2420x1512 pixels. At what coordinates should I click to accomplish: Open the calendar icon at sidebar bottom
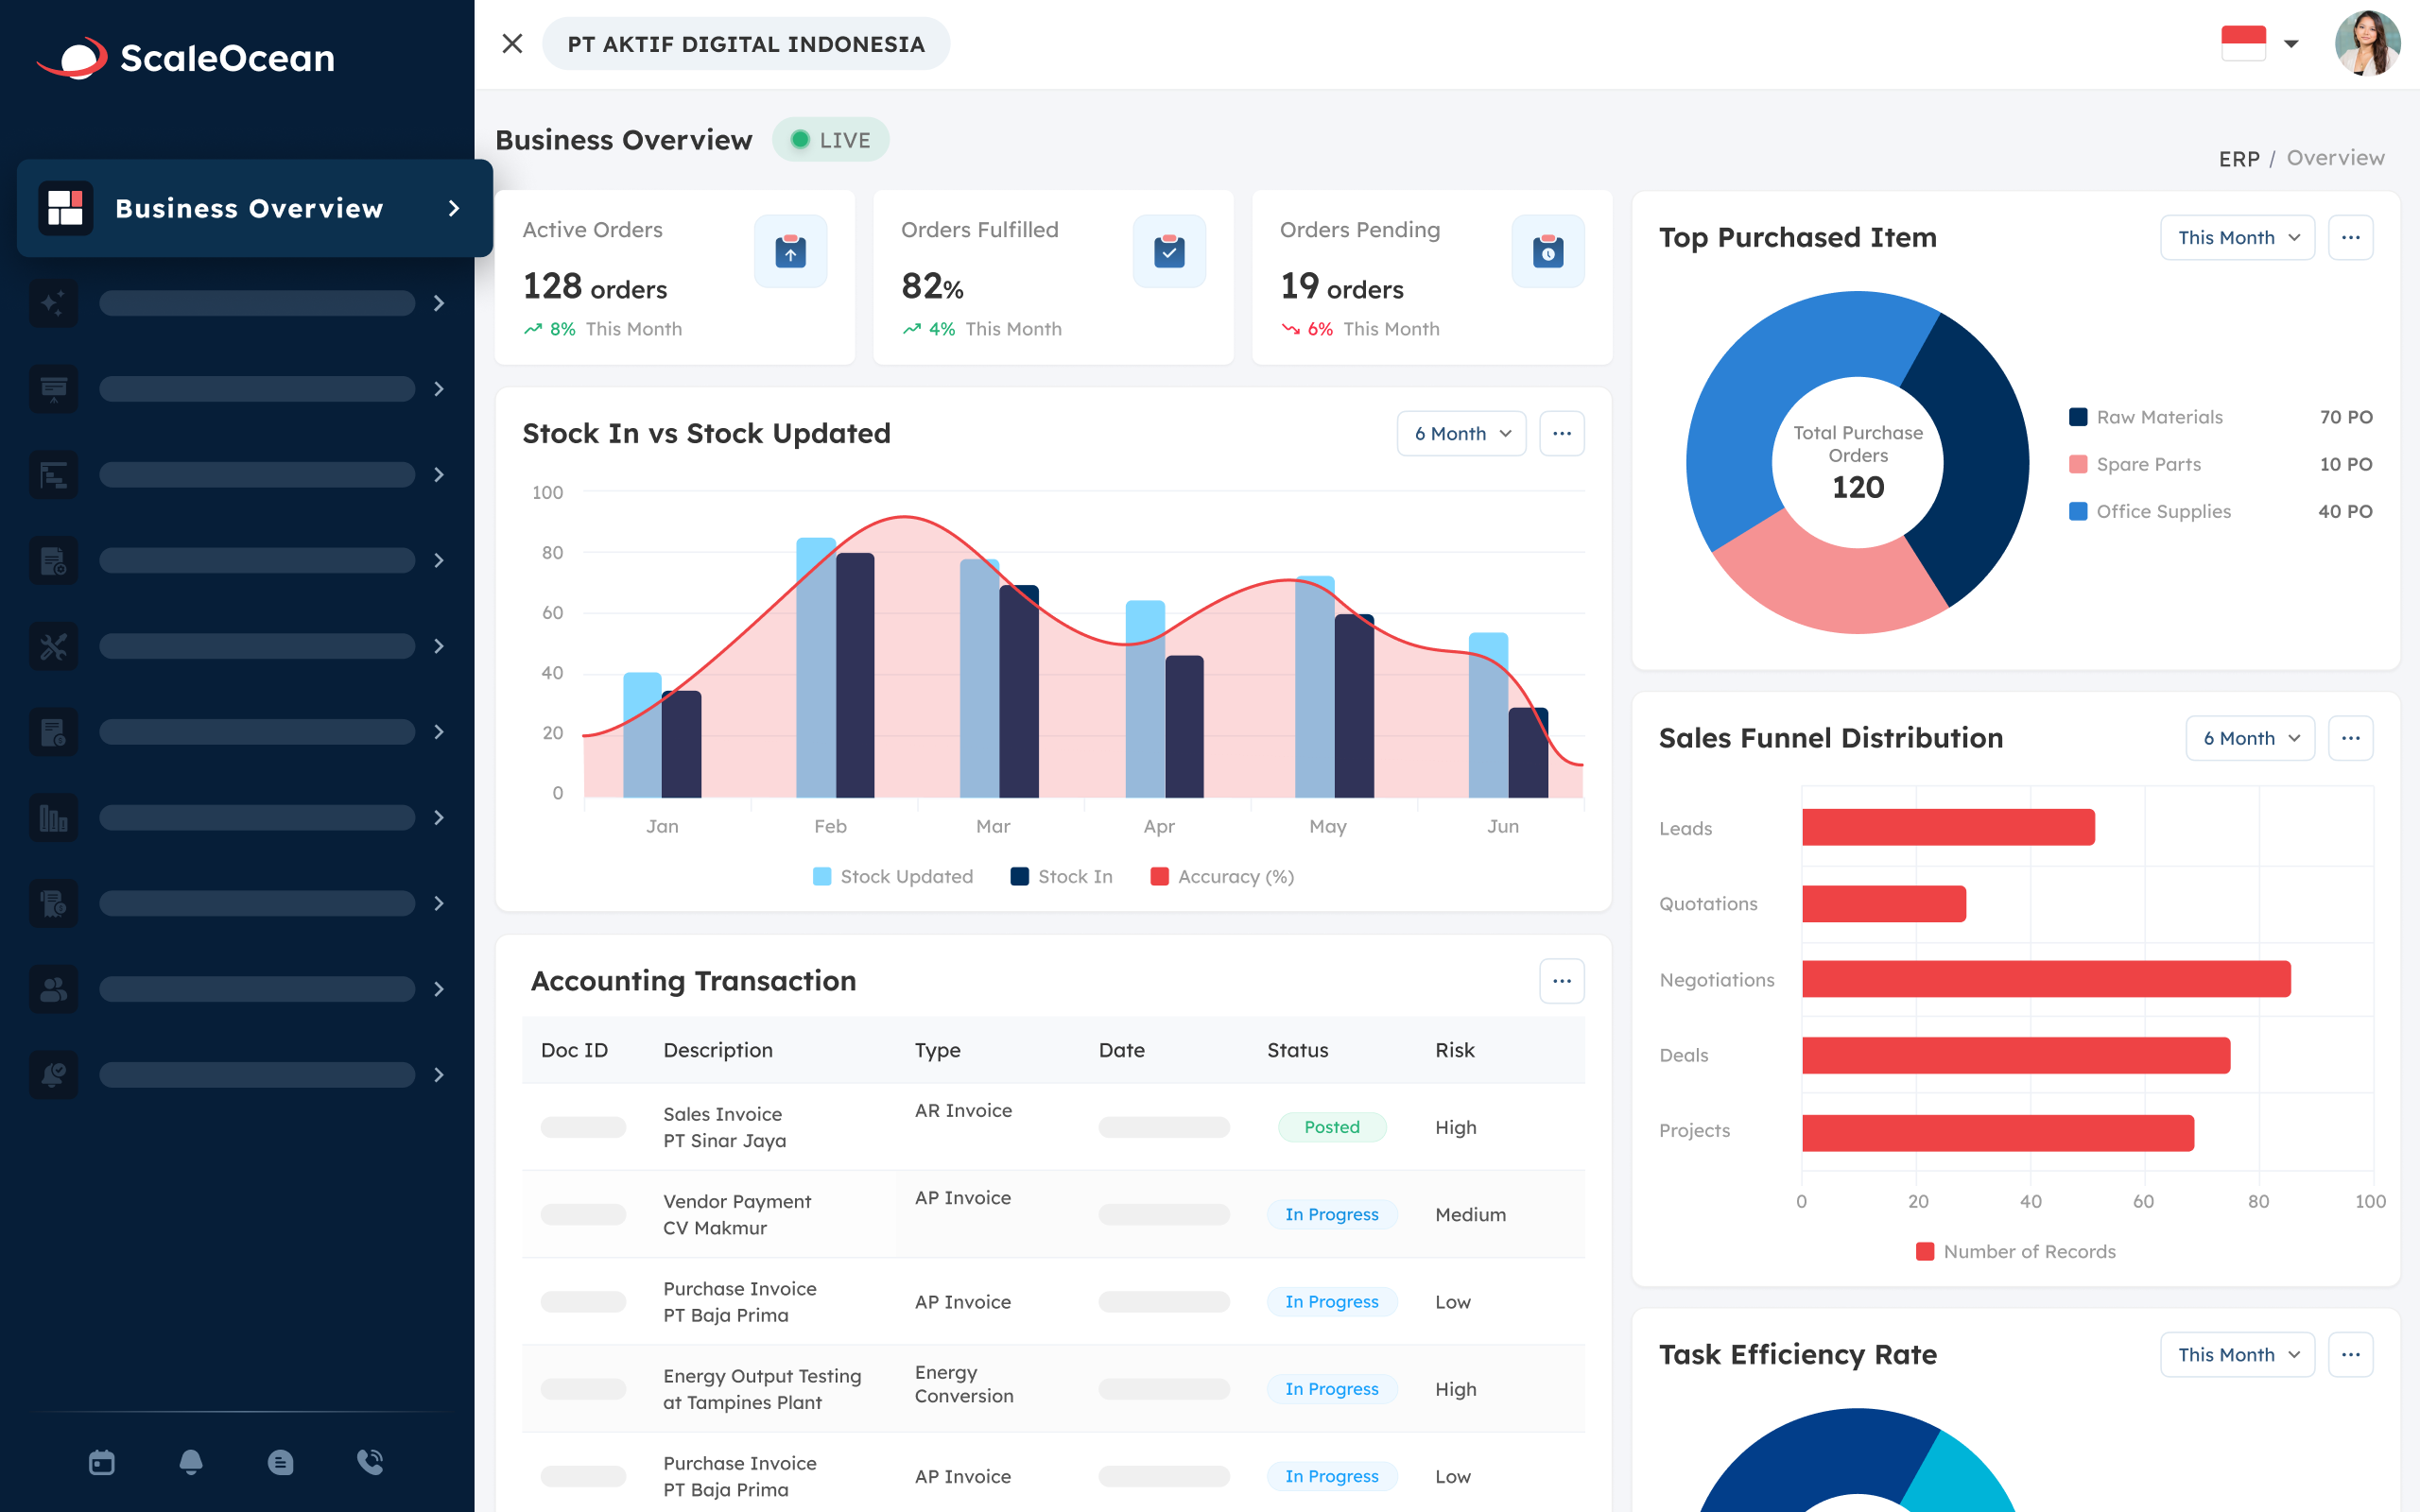(101, 1462)
